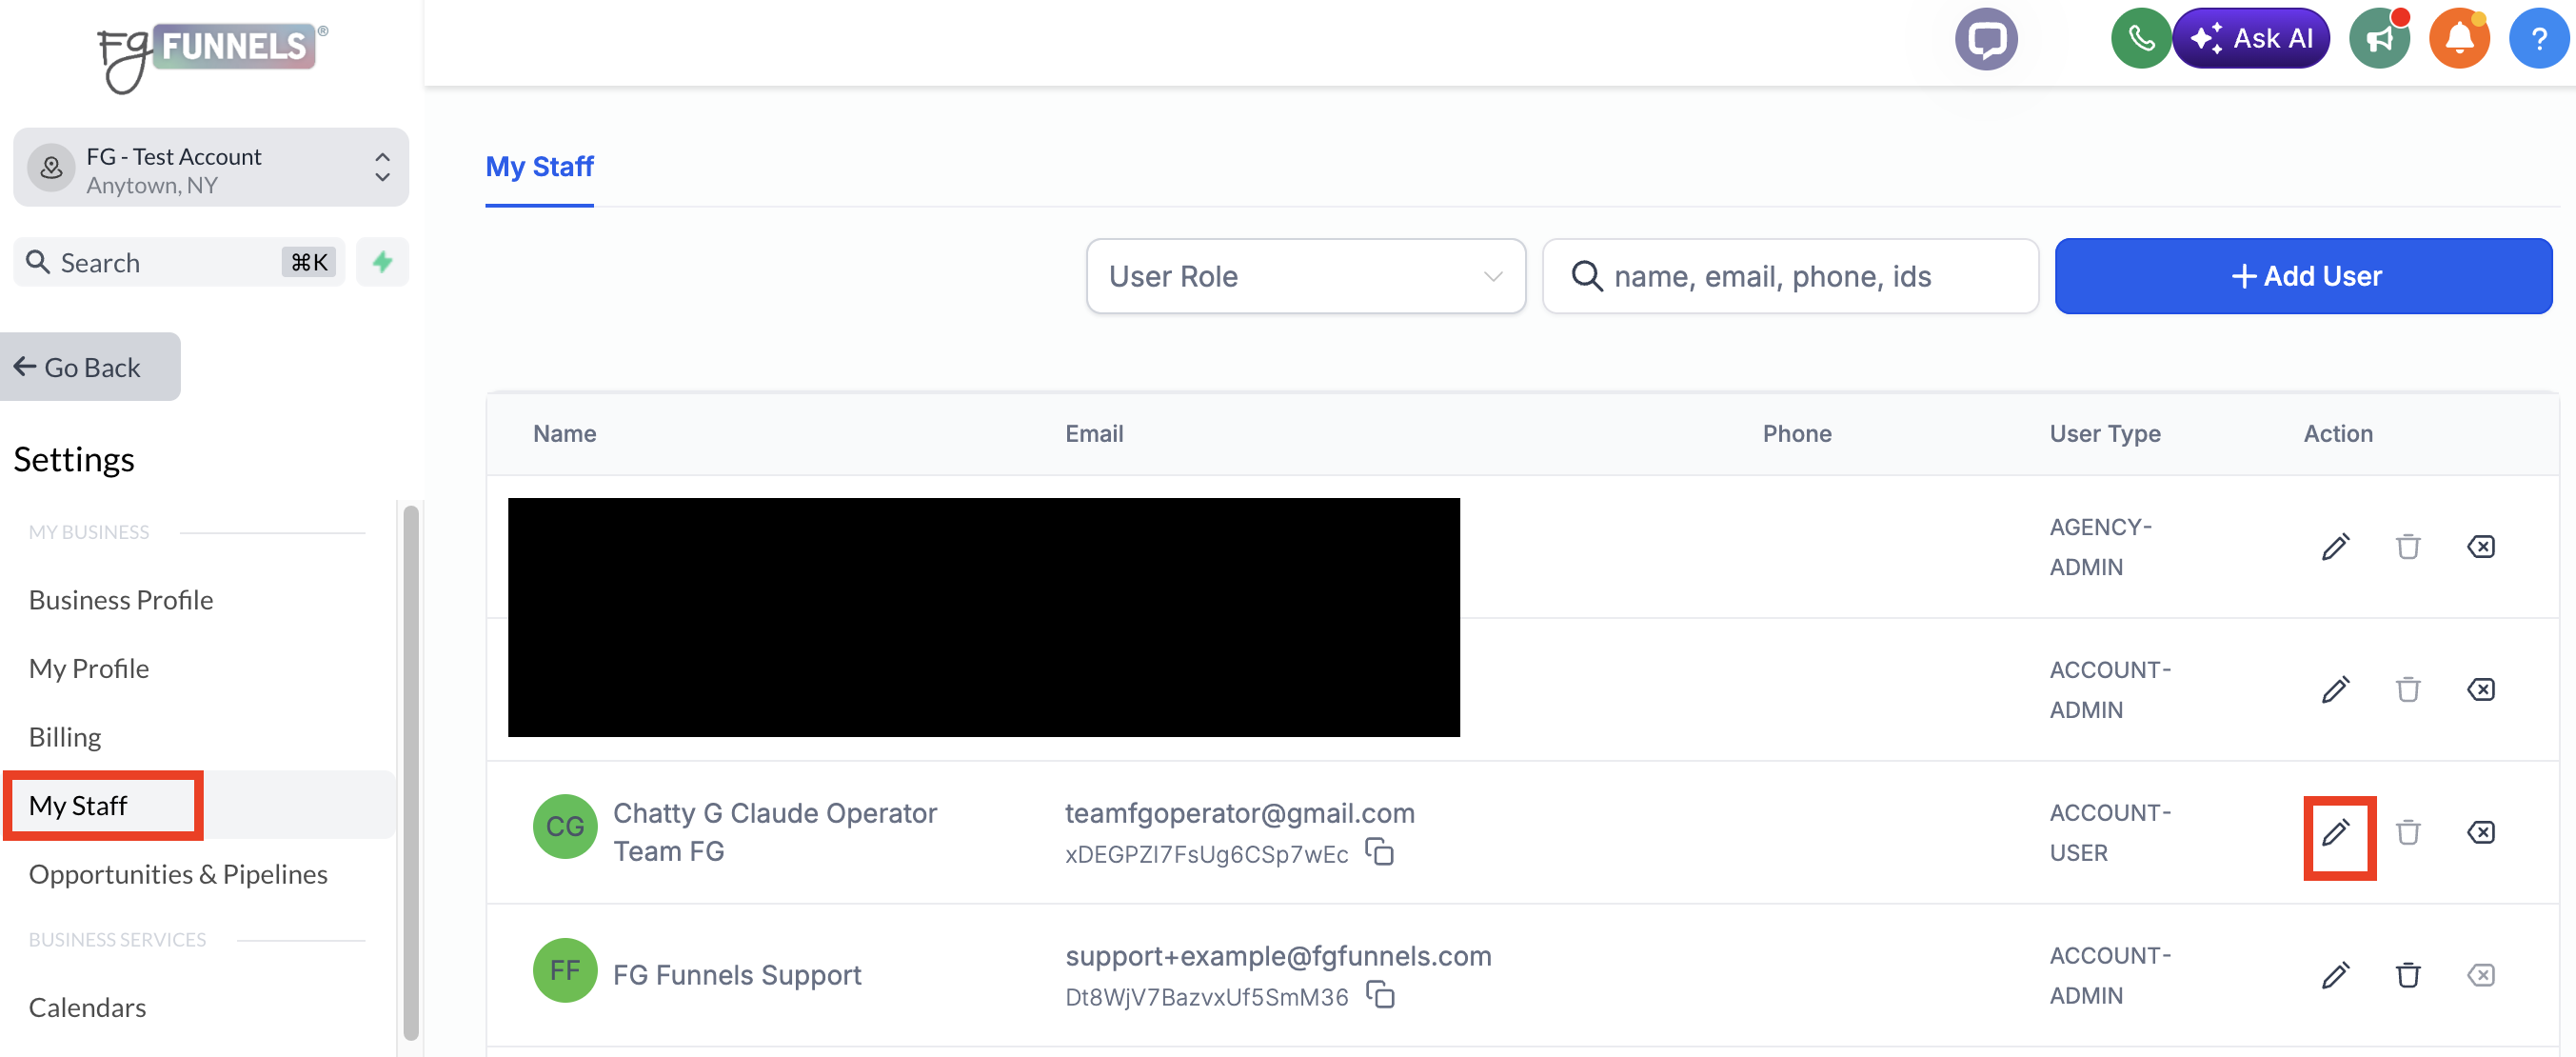Viewport: 2576px width, 1057px height.
Task: Click the FF avatar circle
Action: coord(565,970)
